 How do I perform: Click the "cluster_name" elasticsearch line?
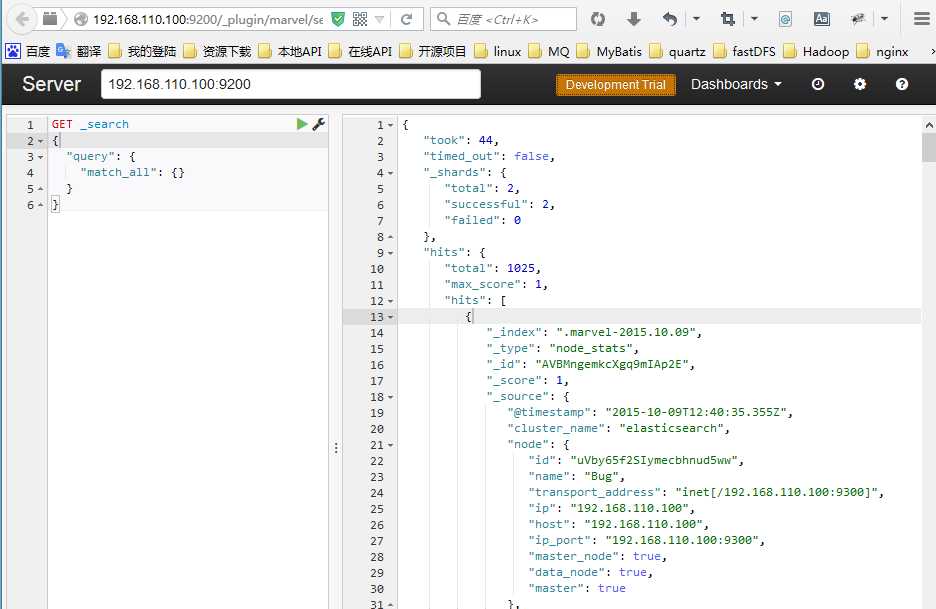tap(618, 429)
